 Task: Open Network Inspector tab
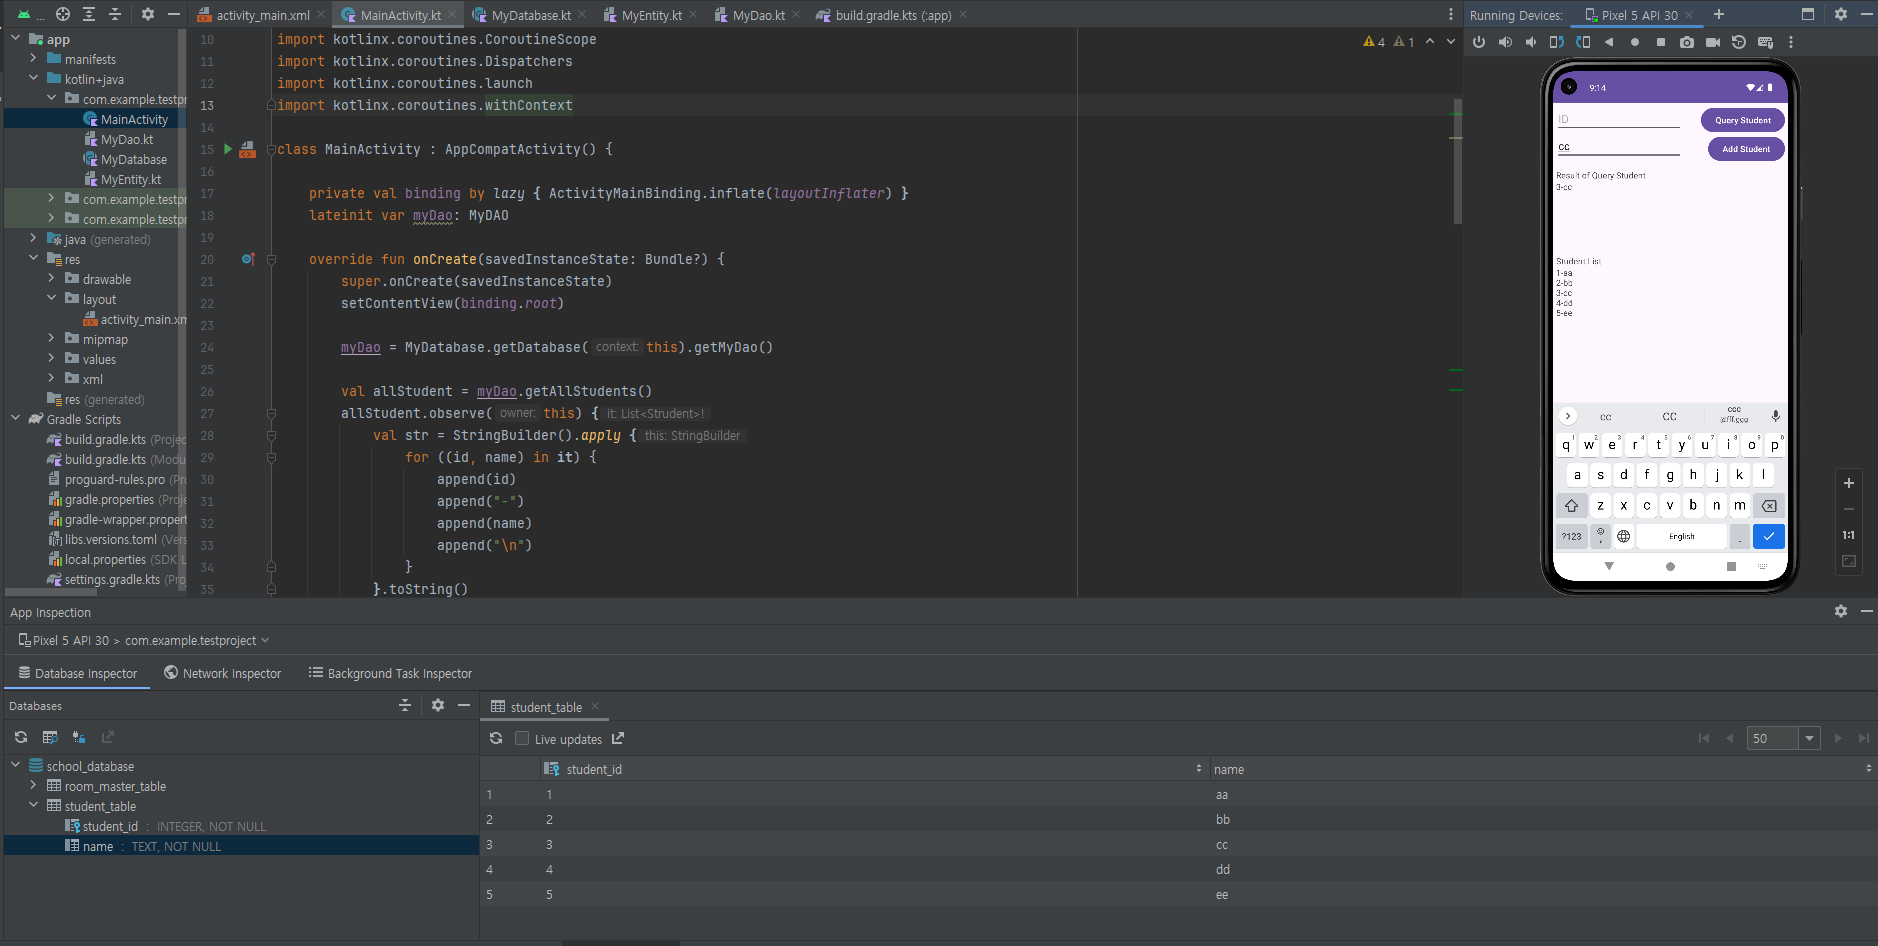pos(222,673)
